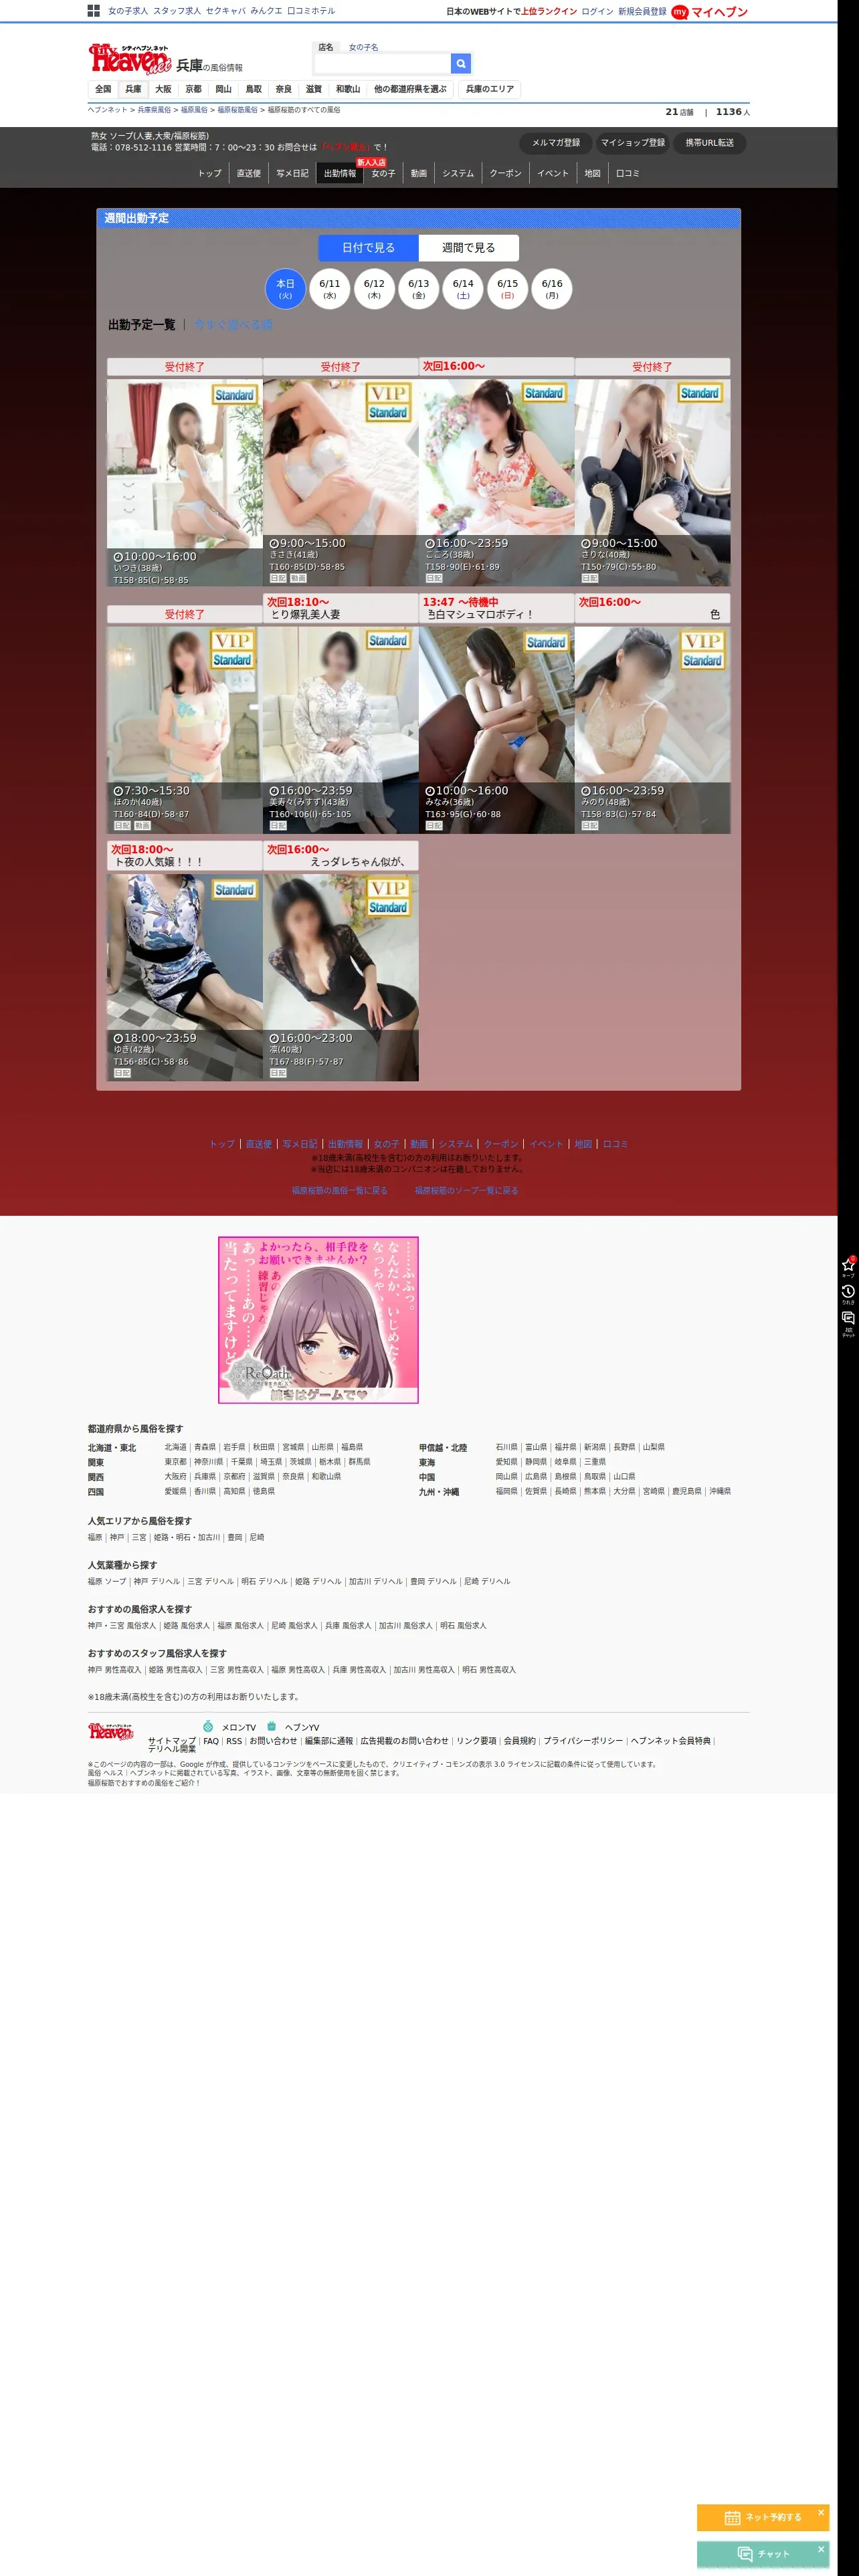The height and width of the screenshot is (2576, 859).
Task: Select the 6/14 (土) date circle
Action: click(463, 289)
